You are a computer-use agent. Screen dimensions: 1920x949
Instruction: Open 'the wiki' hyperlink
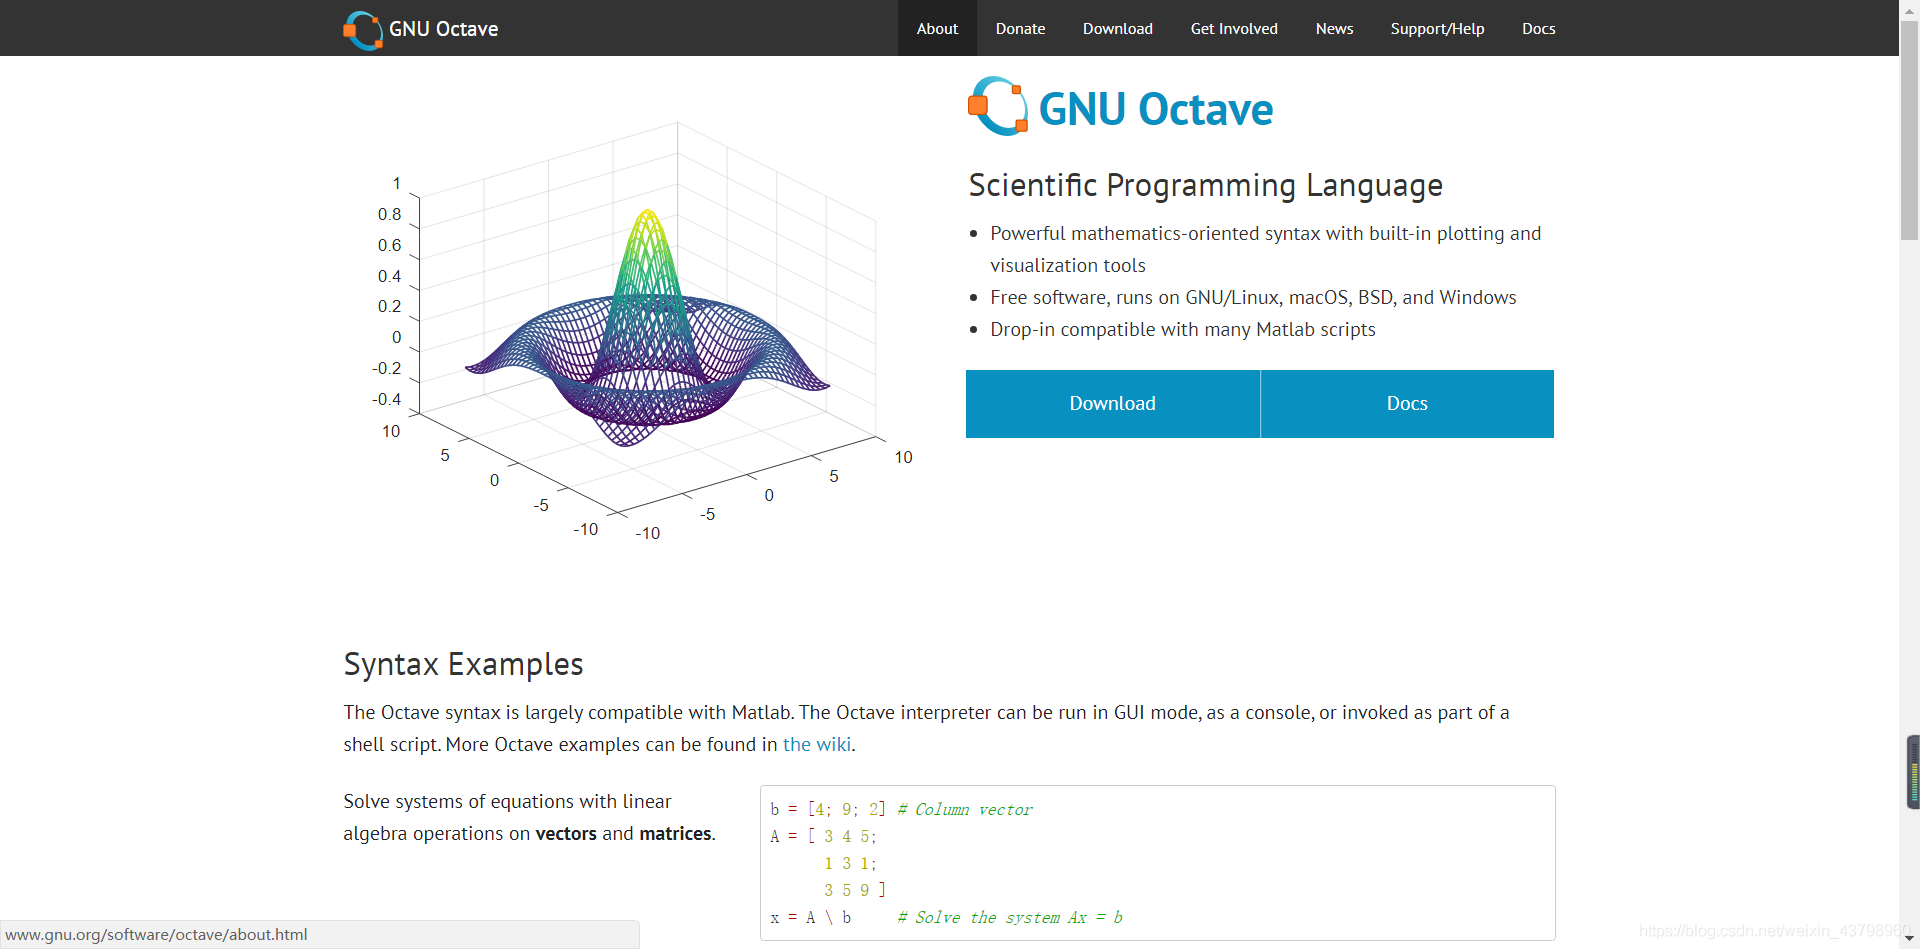817,744
